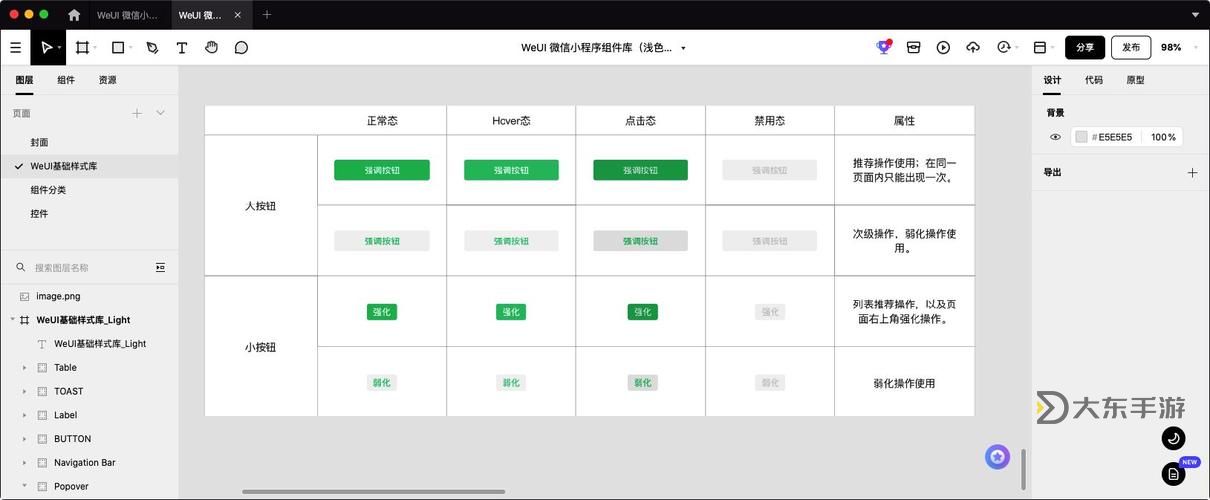Switch to the 图层 tab
This screenshot has width=1210, height=500.
pos(24,80)
